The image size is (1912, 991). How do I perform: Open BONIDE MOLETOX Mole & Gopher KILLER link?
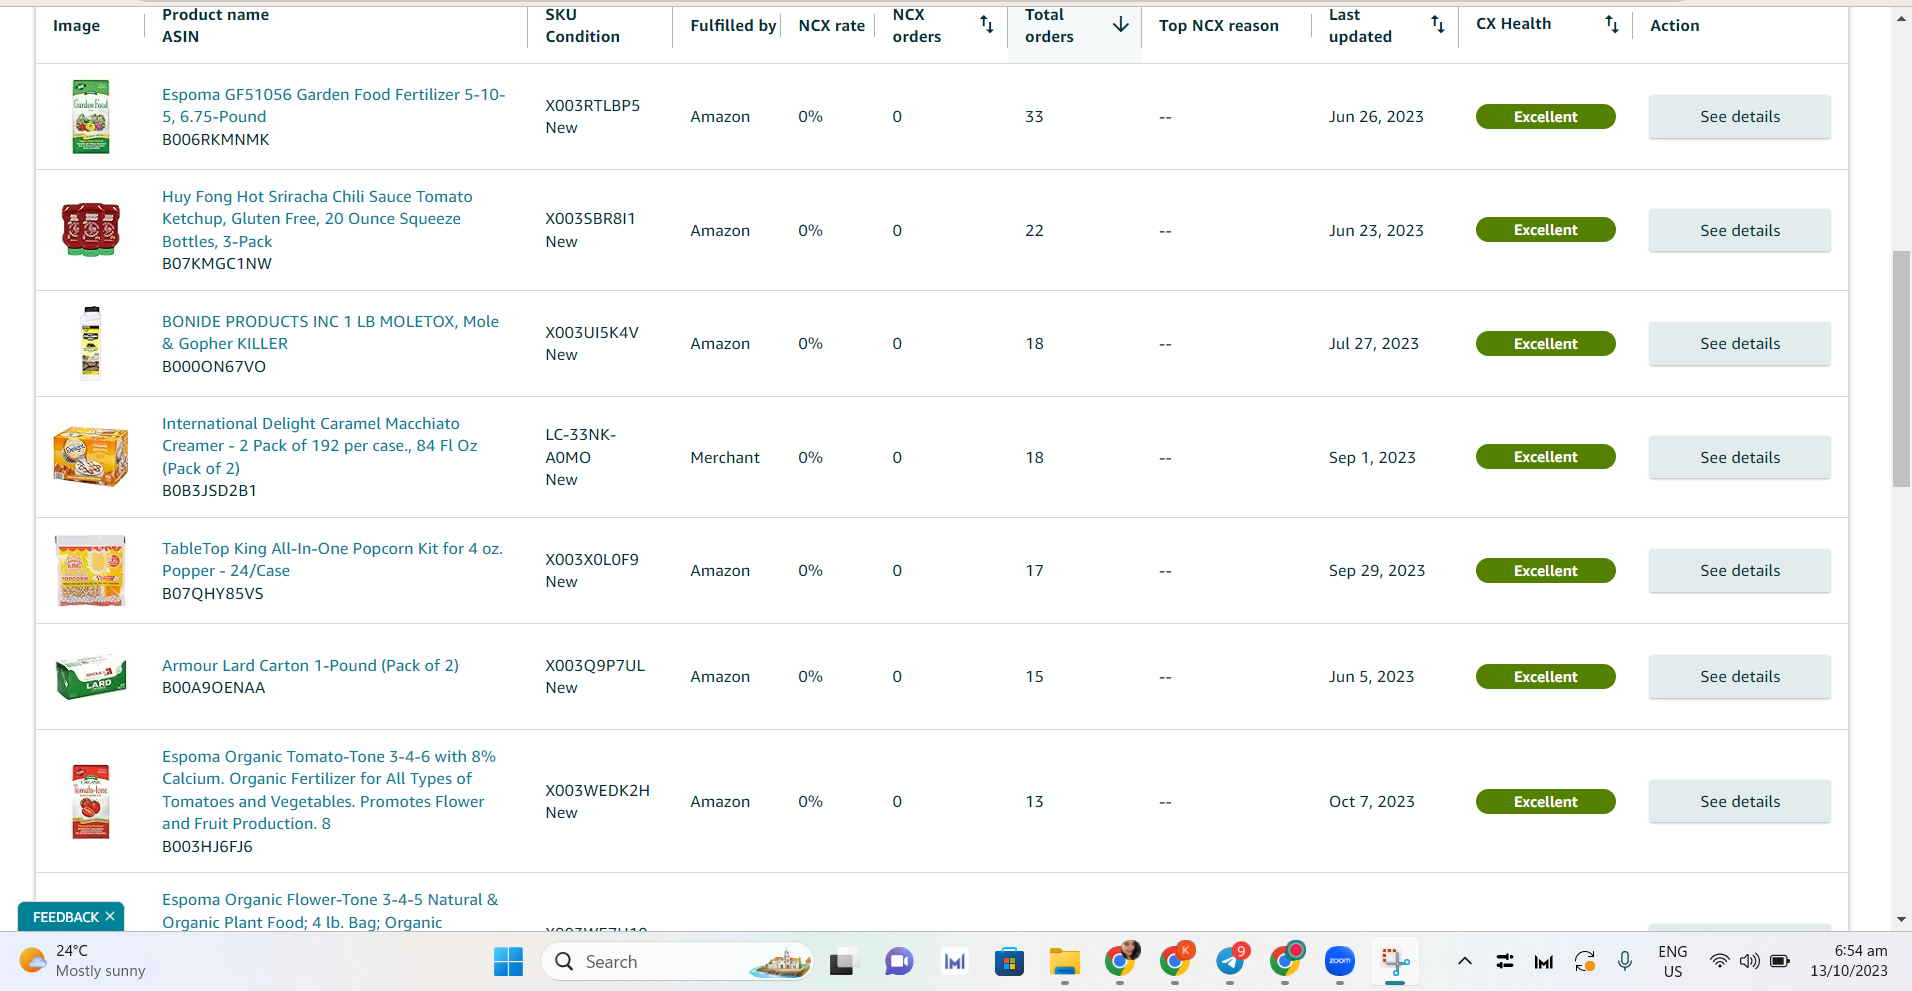coord(330,332)
